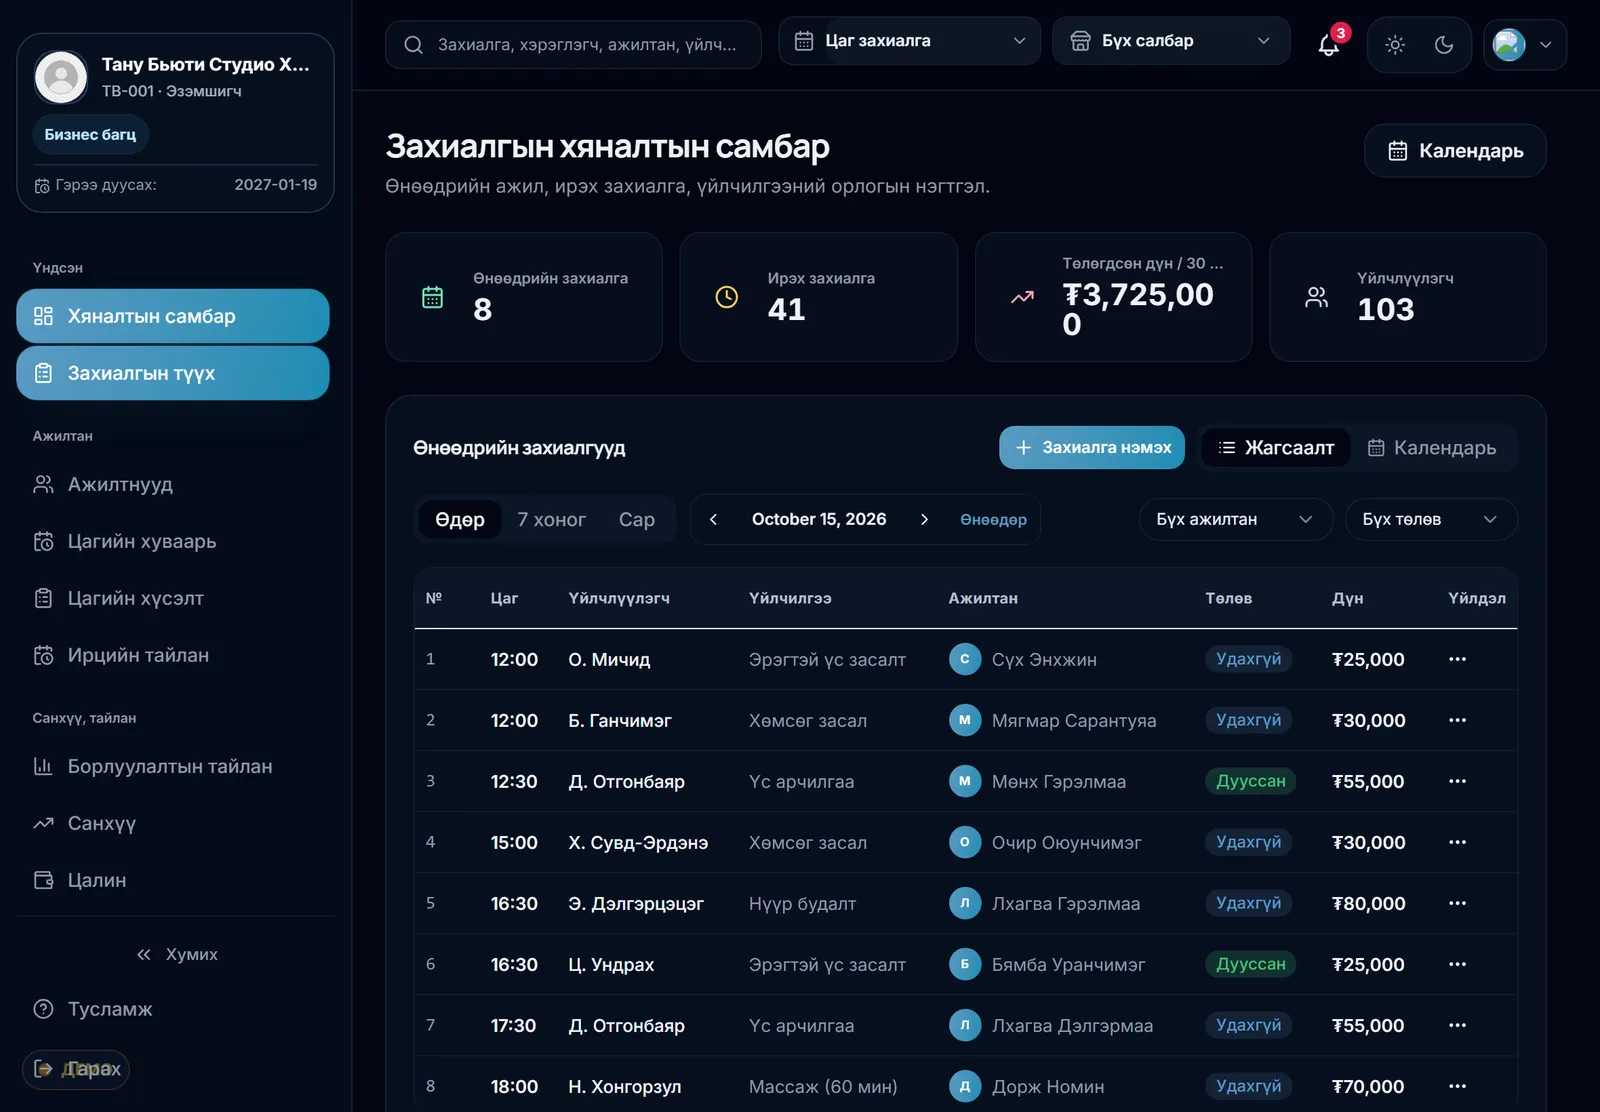Go to next date arrow
This screenshot has height=1112, width=1600.
pyautogui.click(x=924, y=520)
